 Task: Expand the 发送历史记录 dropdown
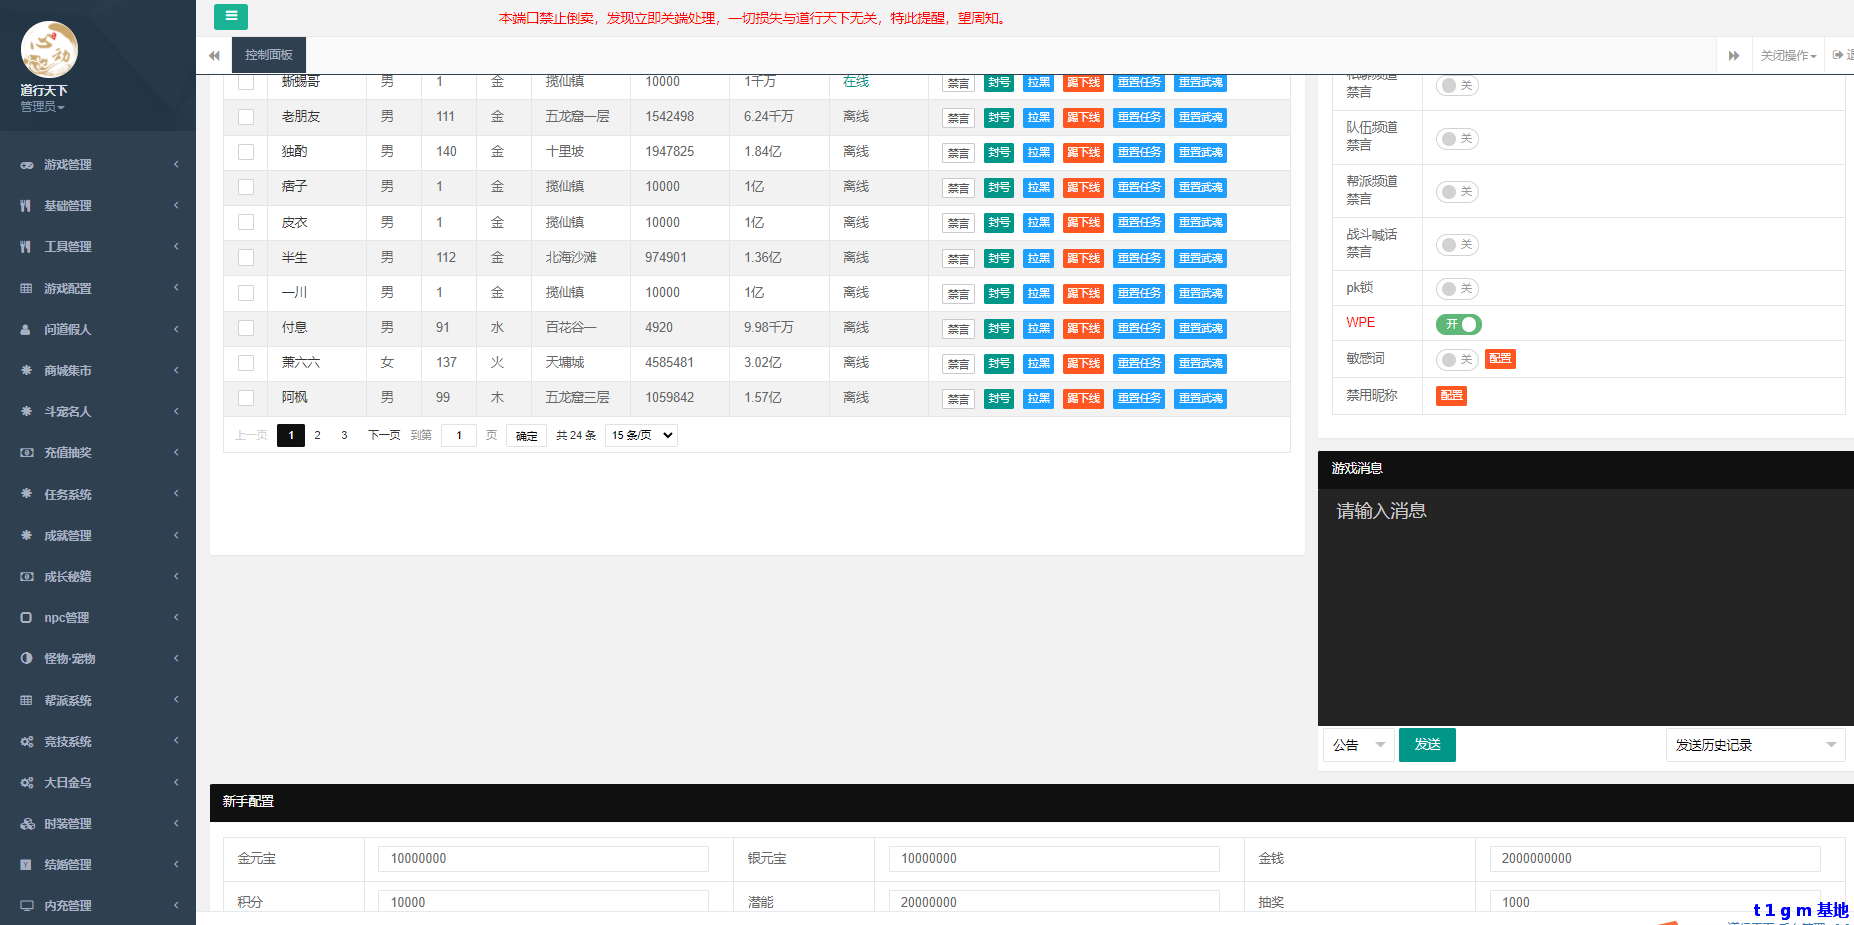[1755, 745]
